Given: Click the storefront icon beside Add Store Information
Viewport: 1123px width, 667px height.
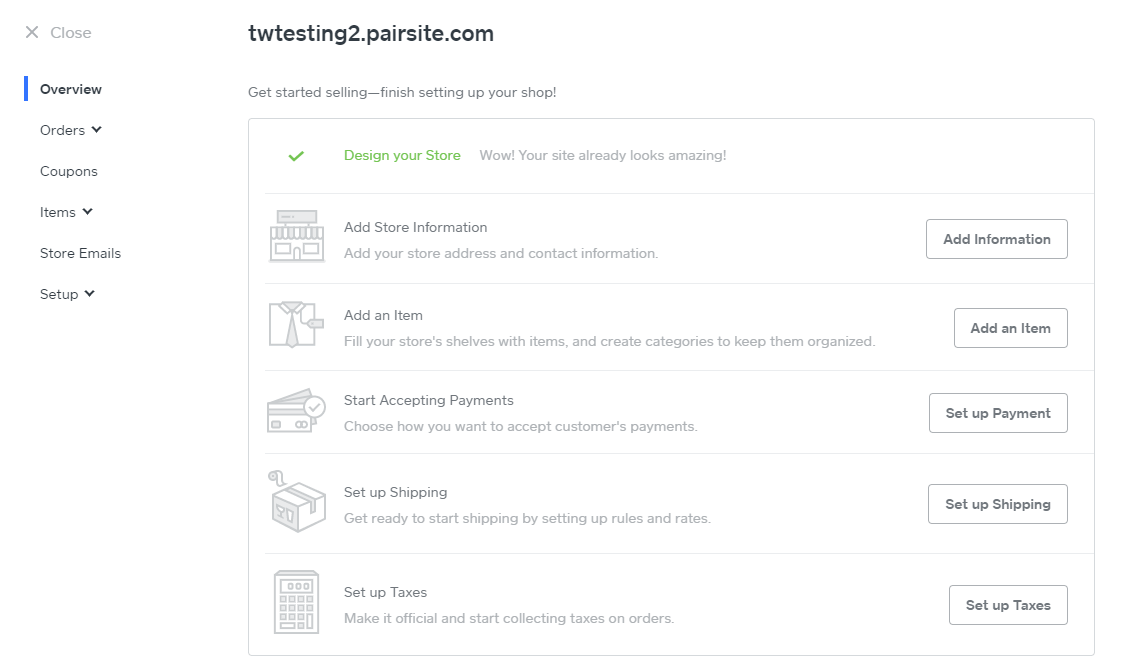Looking at the screenshot, I should tap(297, 237).
